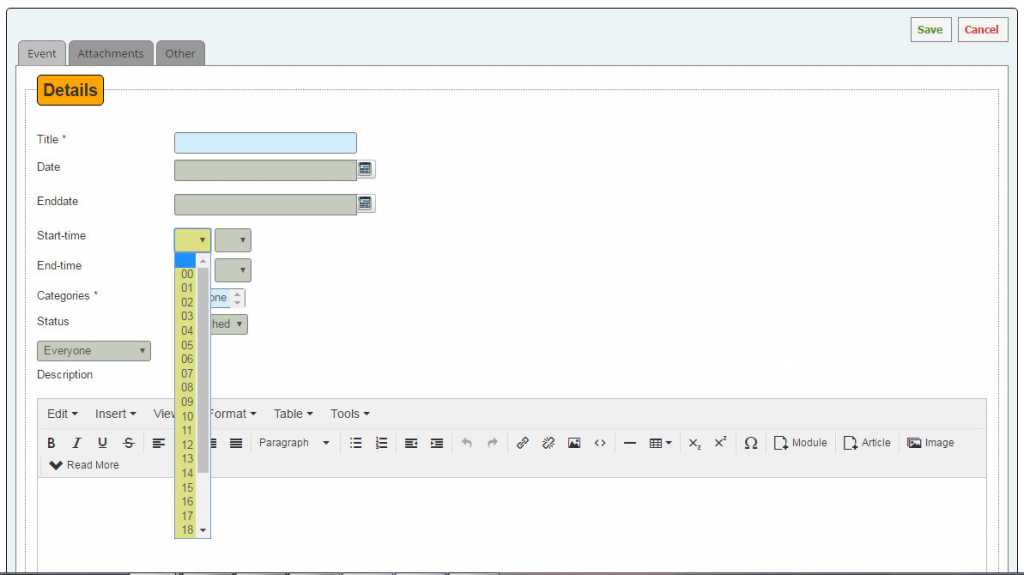
Task: Open the special character Omega icon
Action: (x=750, y=443)
